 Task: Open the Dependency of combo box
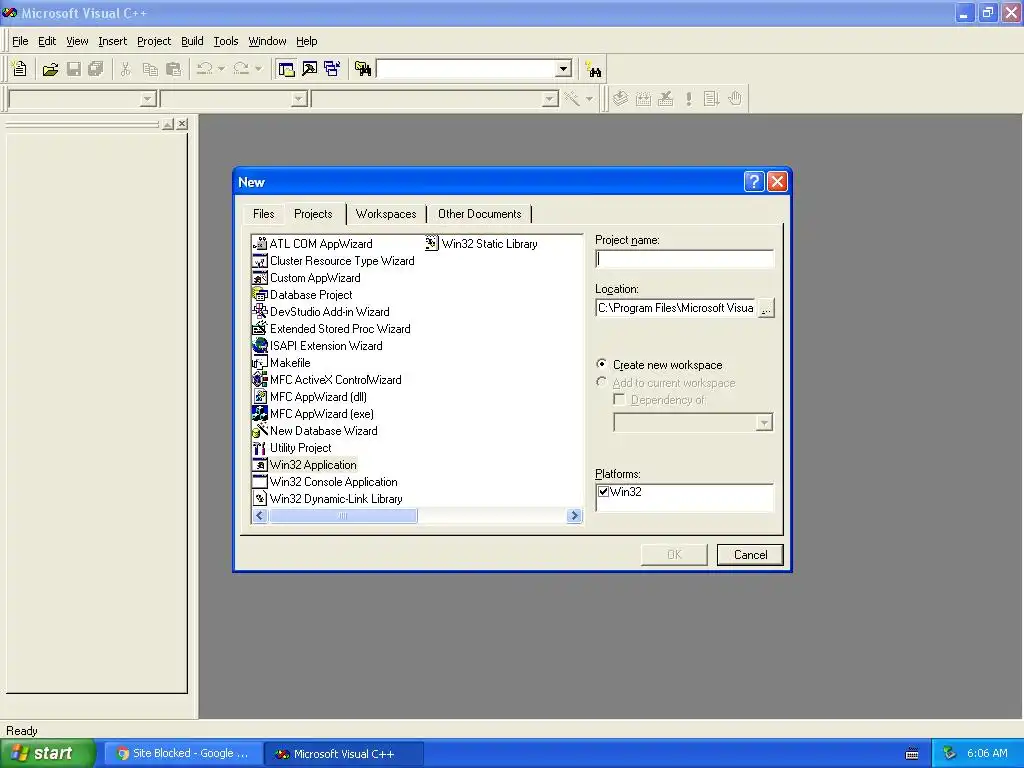764,423
